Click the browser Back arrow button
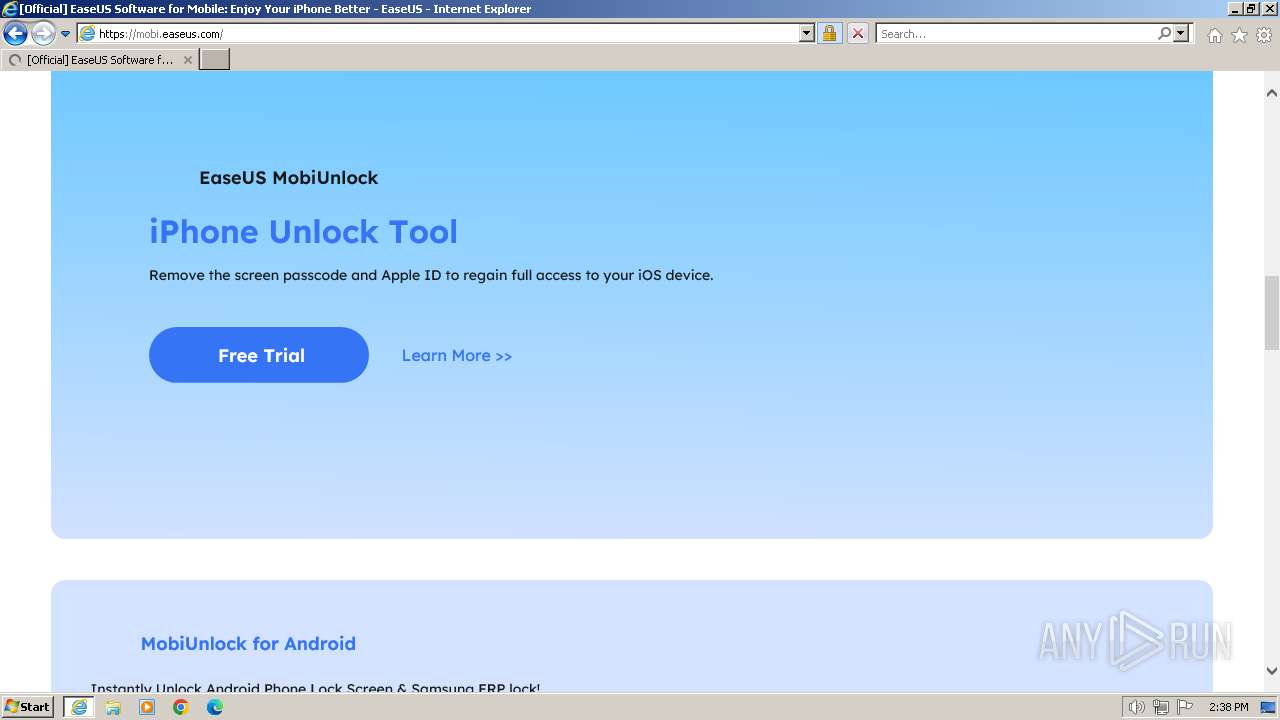Viewport: 1280px width, 720px height. click(x=15, y=34)
